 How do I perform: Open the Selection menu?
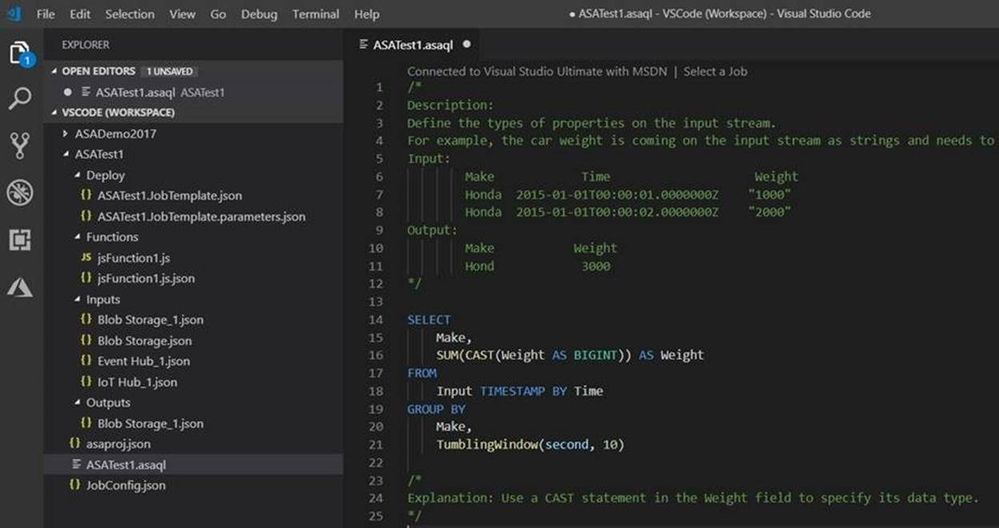(129, 14)
